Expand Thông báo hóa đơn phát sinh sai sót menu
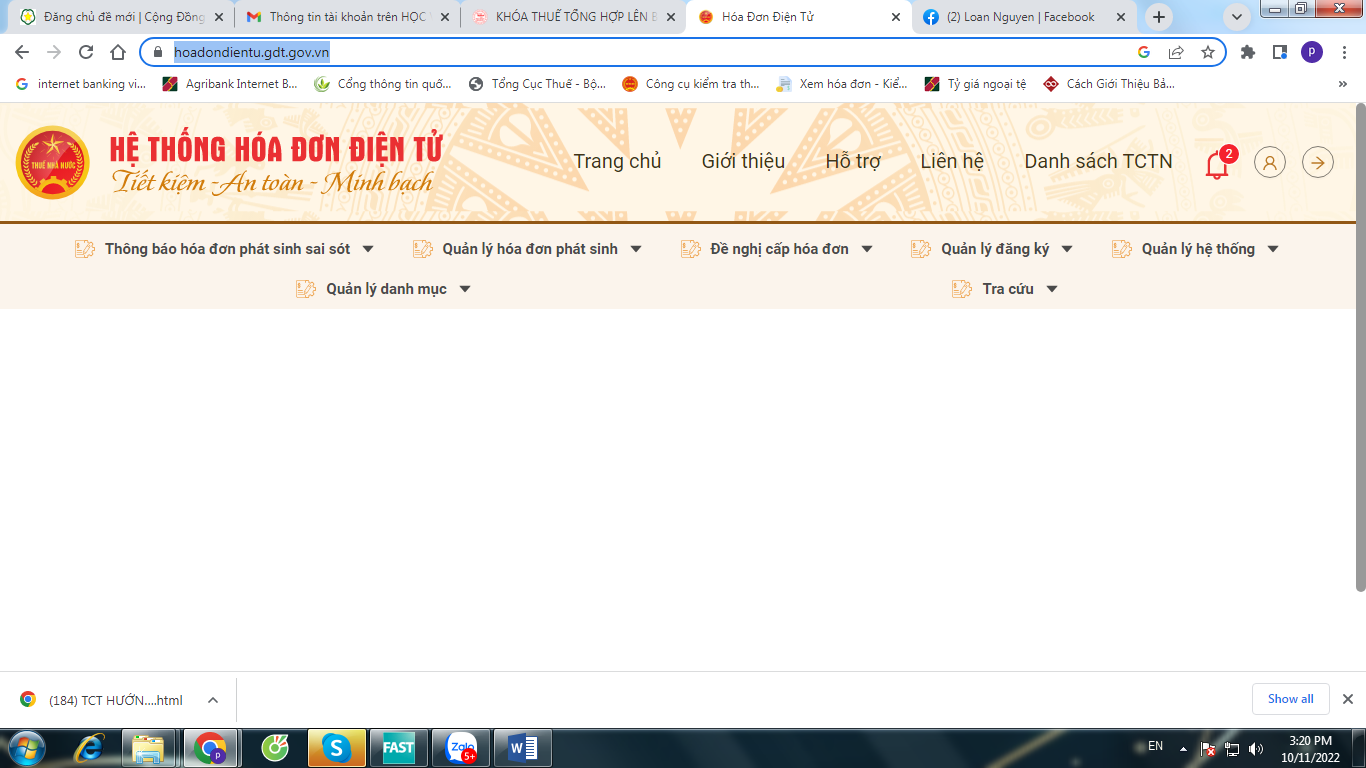1366x768 pixels. coord(226,249)
